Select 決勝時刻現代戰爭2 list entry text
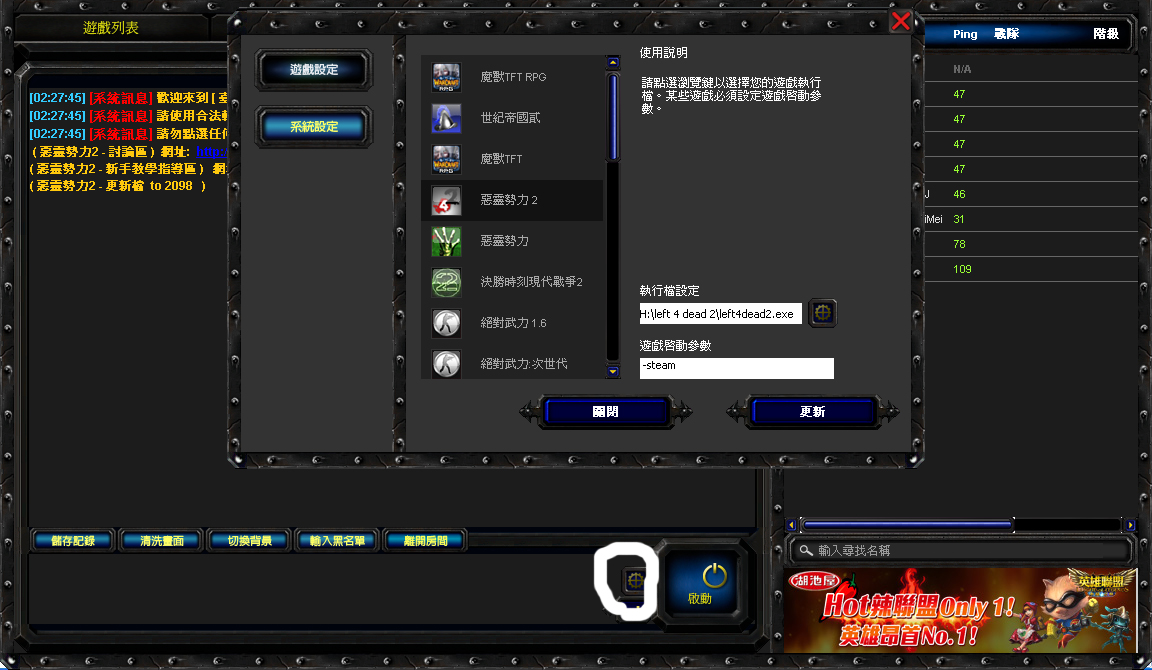Image resolution: width=1152 pixels, height=670 pixels. point(531,282)
